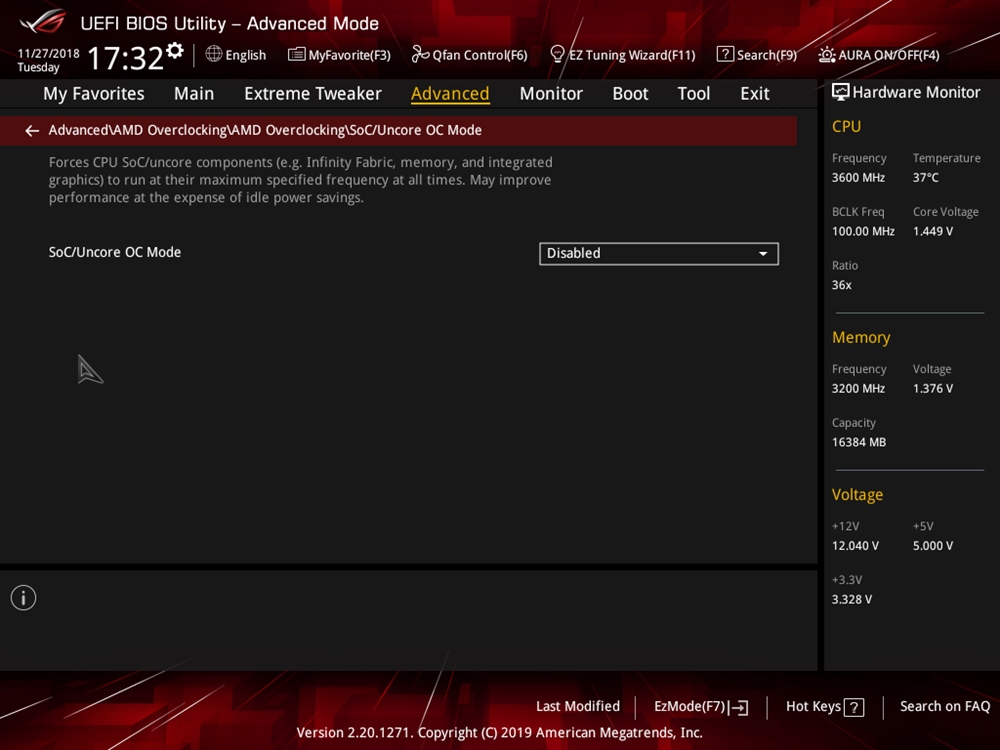Click the Hardware Monitor panel title
This screenshot has width=1000, height=750.
pos(916,92)
